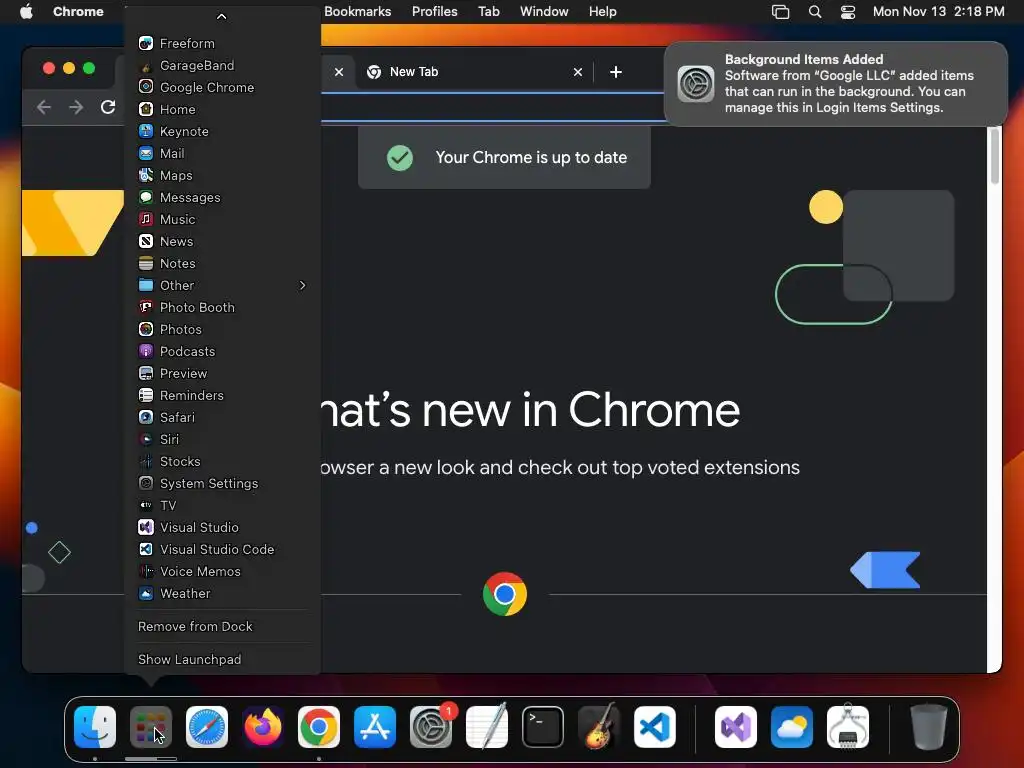Launch GarageBand guitar icon in the Dock

pos(599,726)
